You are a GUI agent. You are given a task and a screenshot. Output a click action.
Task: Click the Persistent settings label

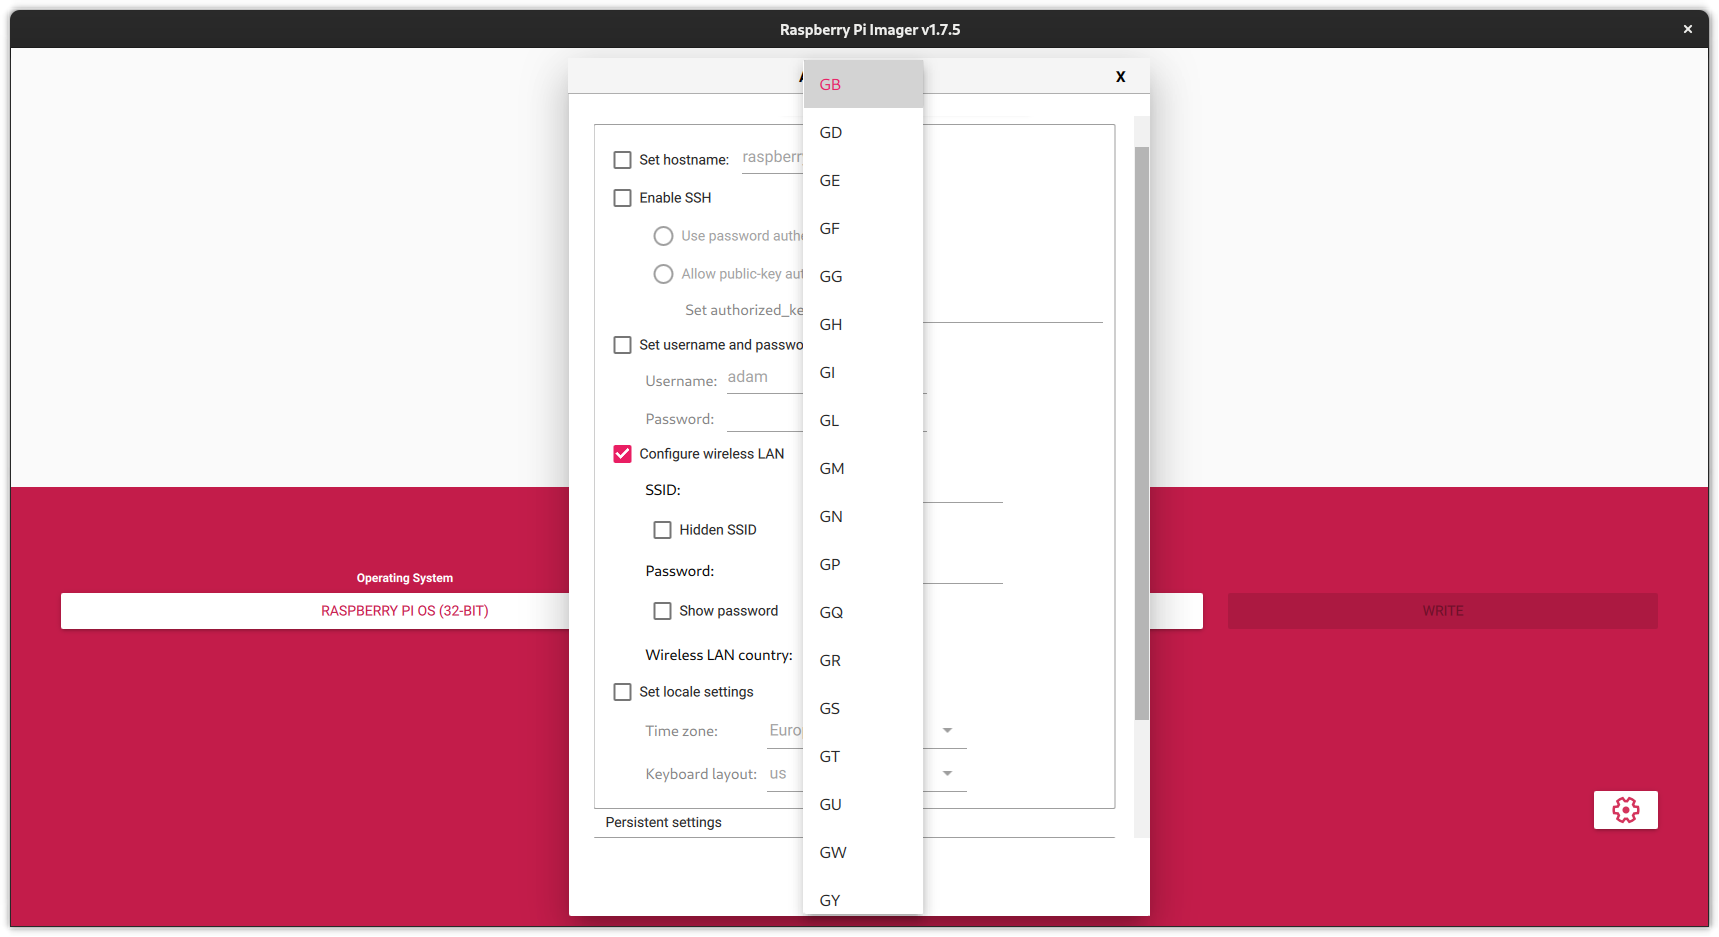point(663,822)
